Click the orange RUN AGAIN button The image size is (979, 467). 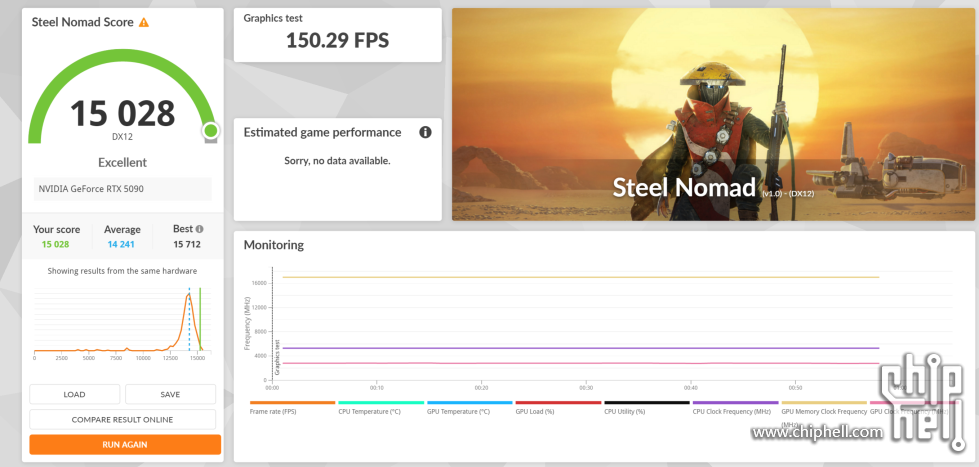pos(125,445)
